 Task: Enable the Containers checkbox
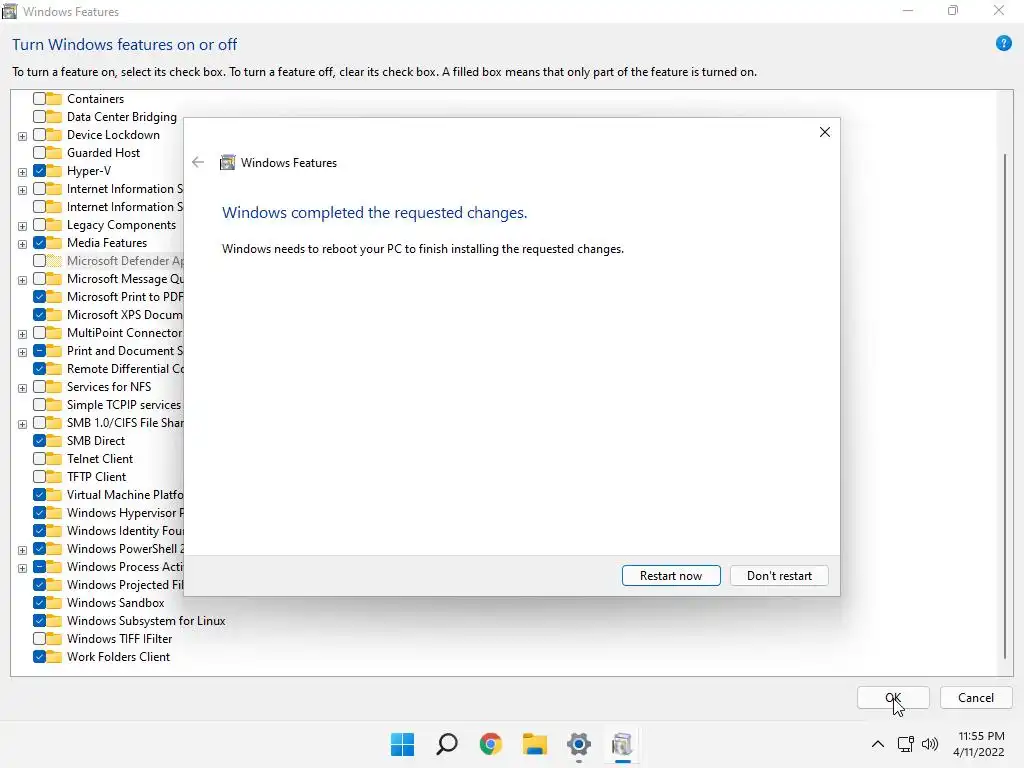[39, 99]
